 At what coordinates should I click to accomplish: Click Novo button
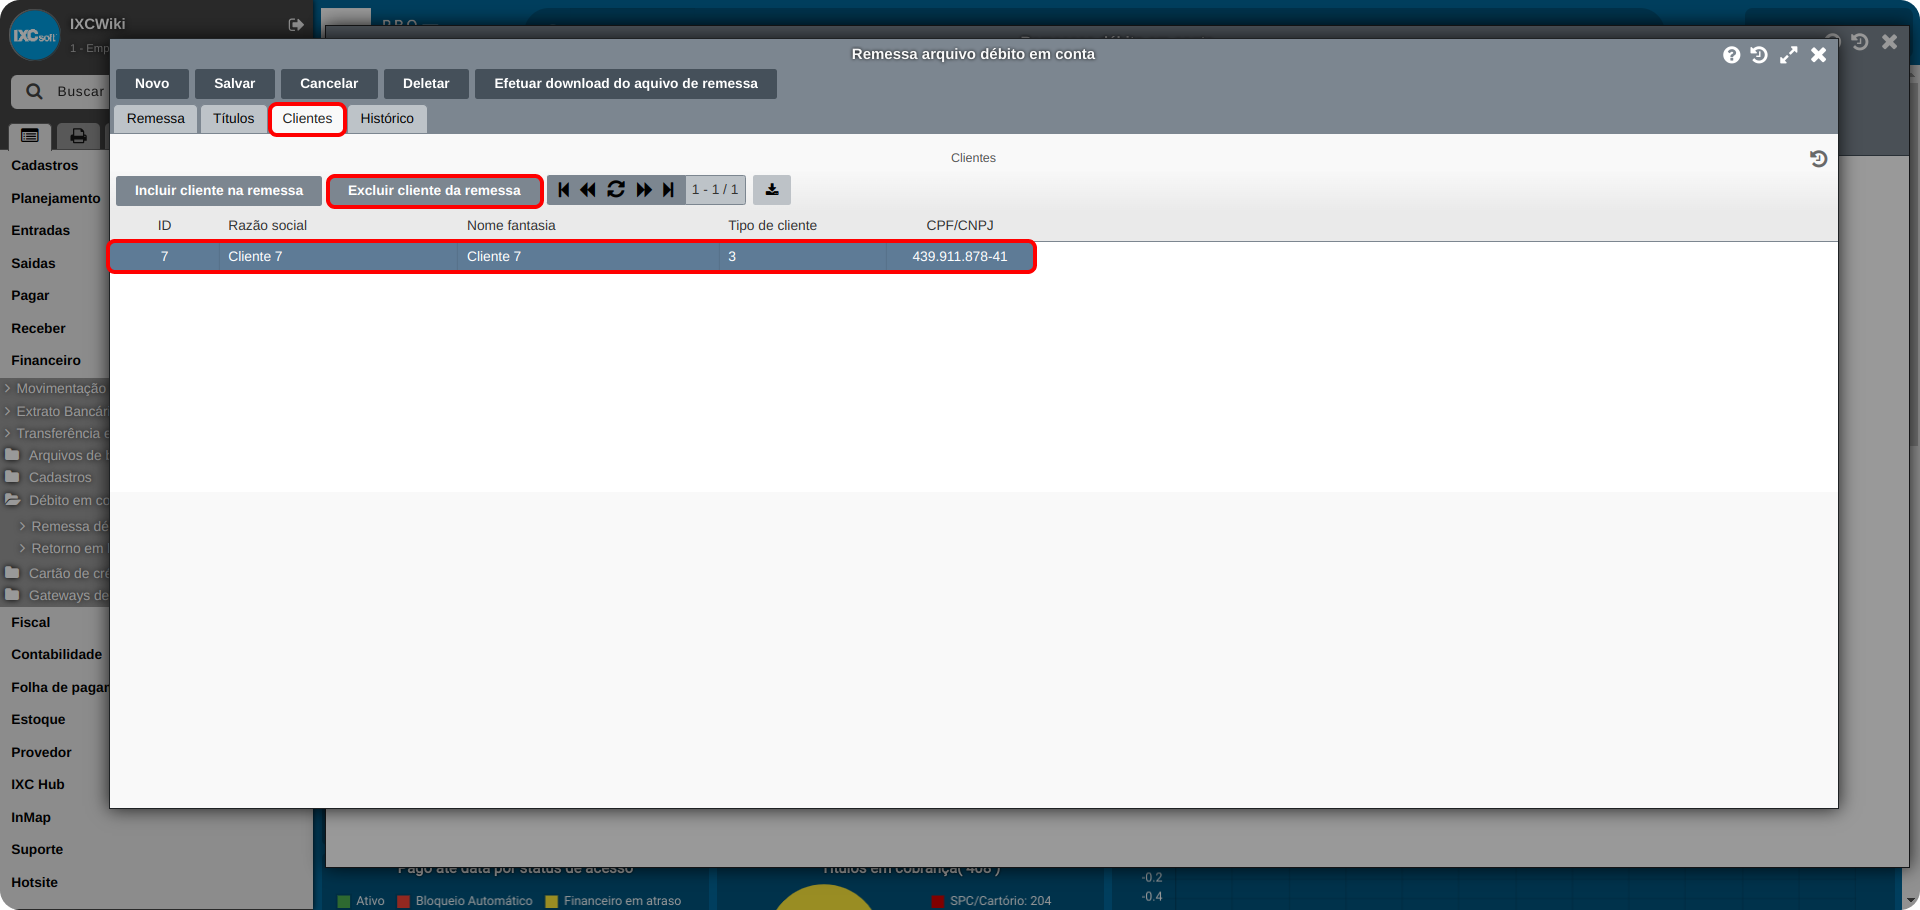click(x=152, y=84)
